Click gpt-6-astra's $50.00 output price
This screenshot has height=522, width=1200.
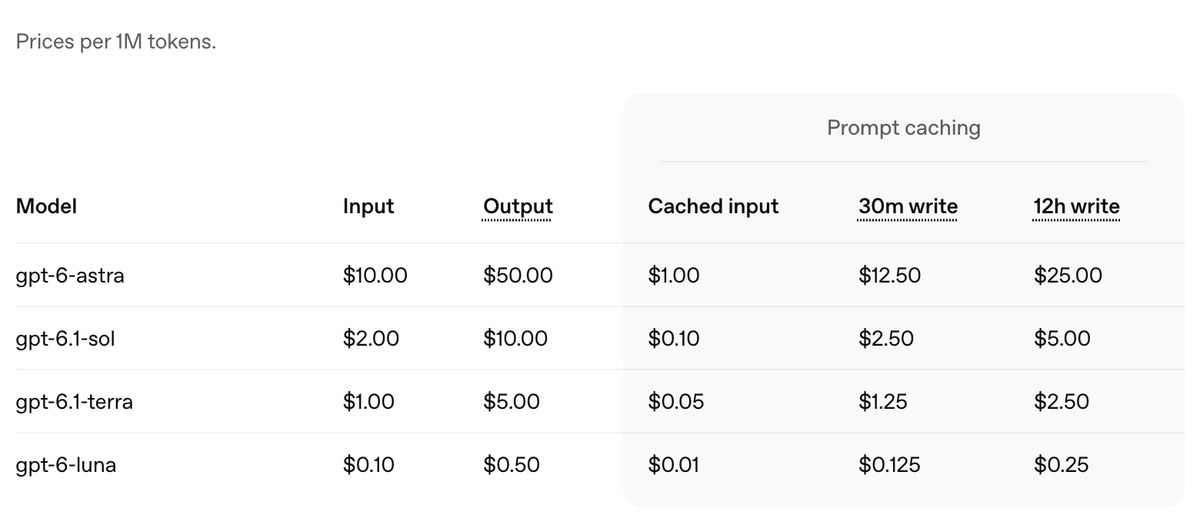pos(518,275)
